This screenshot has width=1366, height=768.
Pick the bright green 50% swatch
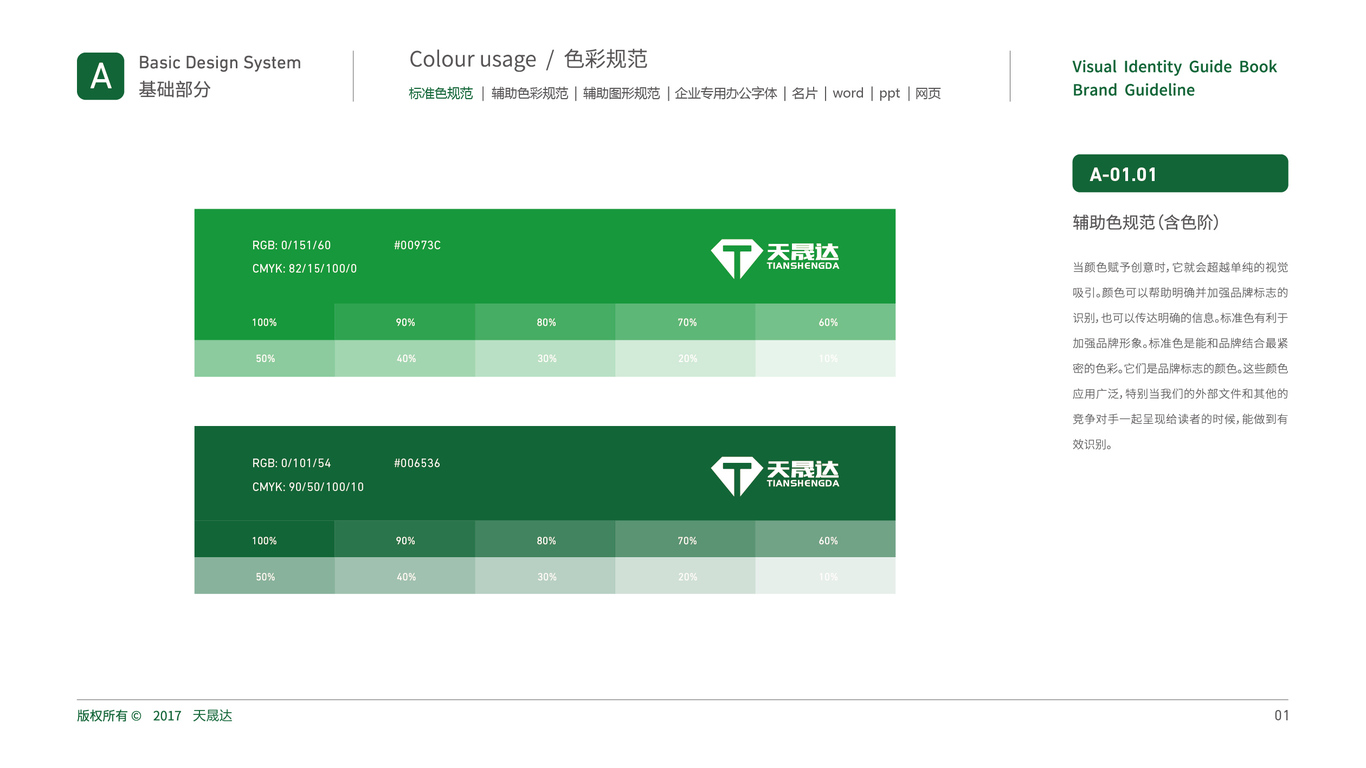(x=264, y=358)
